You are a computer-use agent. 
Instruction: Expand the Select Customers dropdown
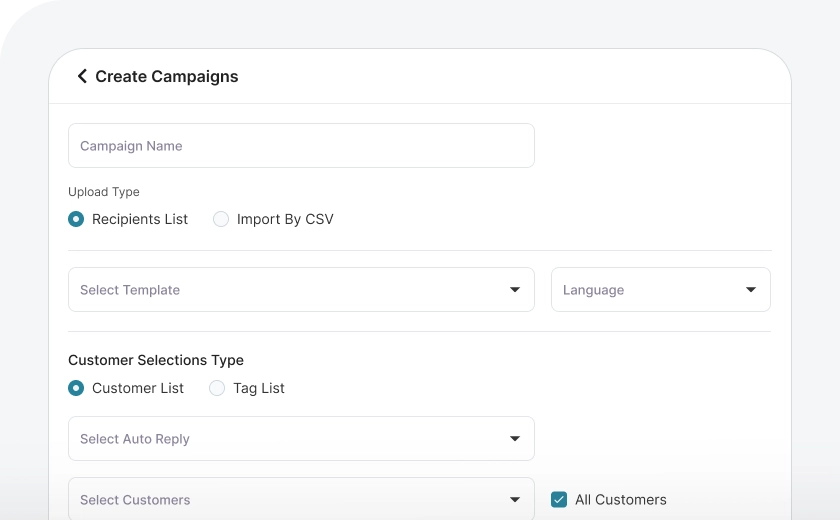[x=290, y=500]
